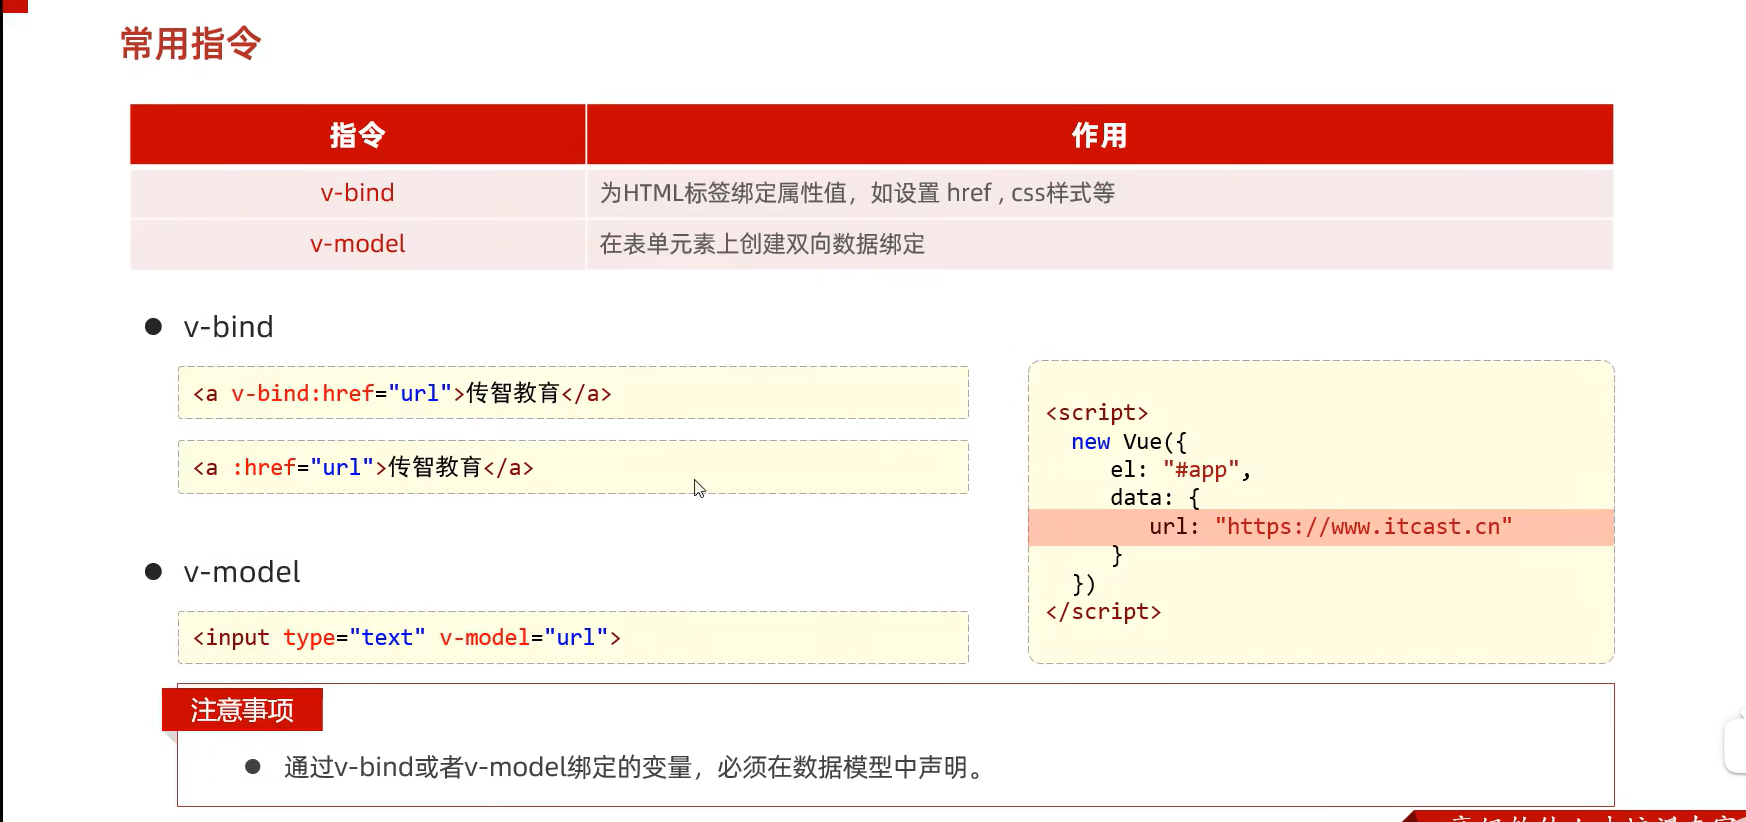Click the description 为HTML标签绑定属性值
Viewport: 1746px width, 822px height.
point(857,193)
